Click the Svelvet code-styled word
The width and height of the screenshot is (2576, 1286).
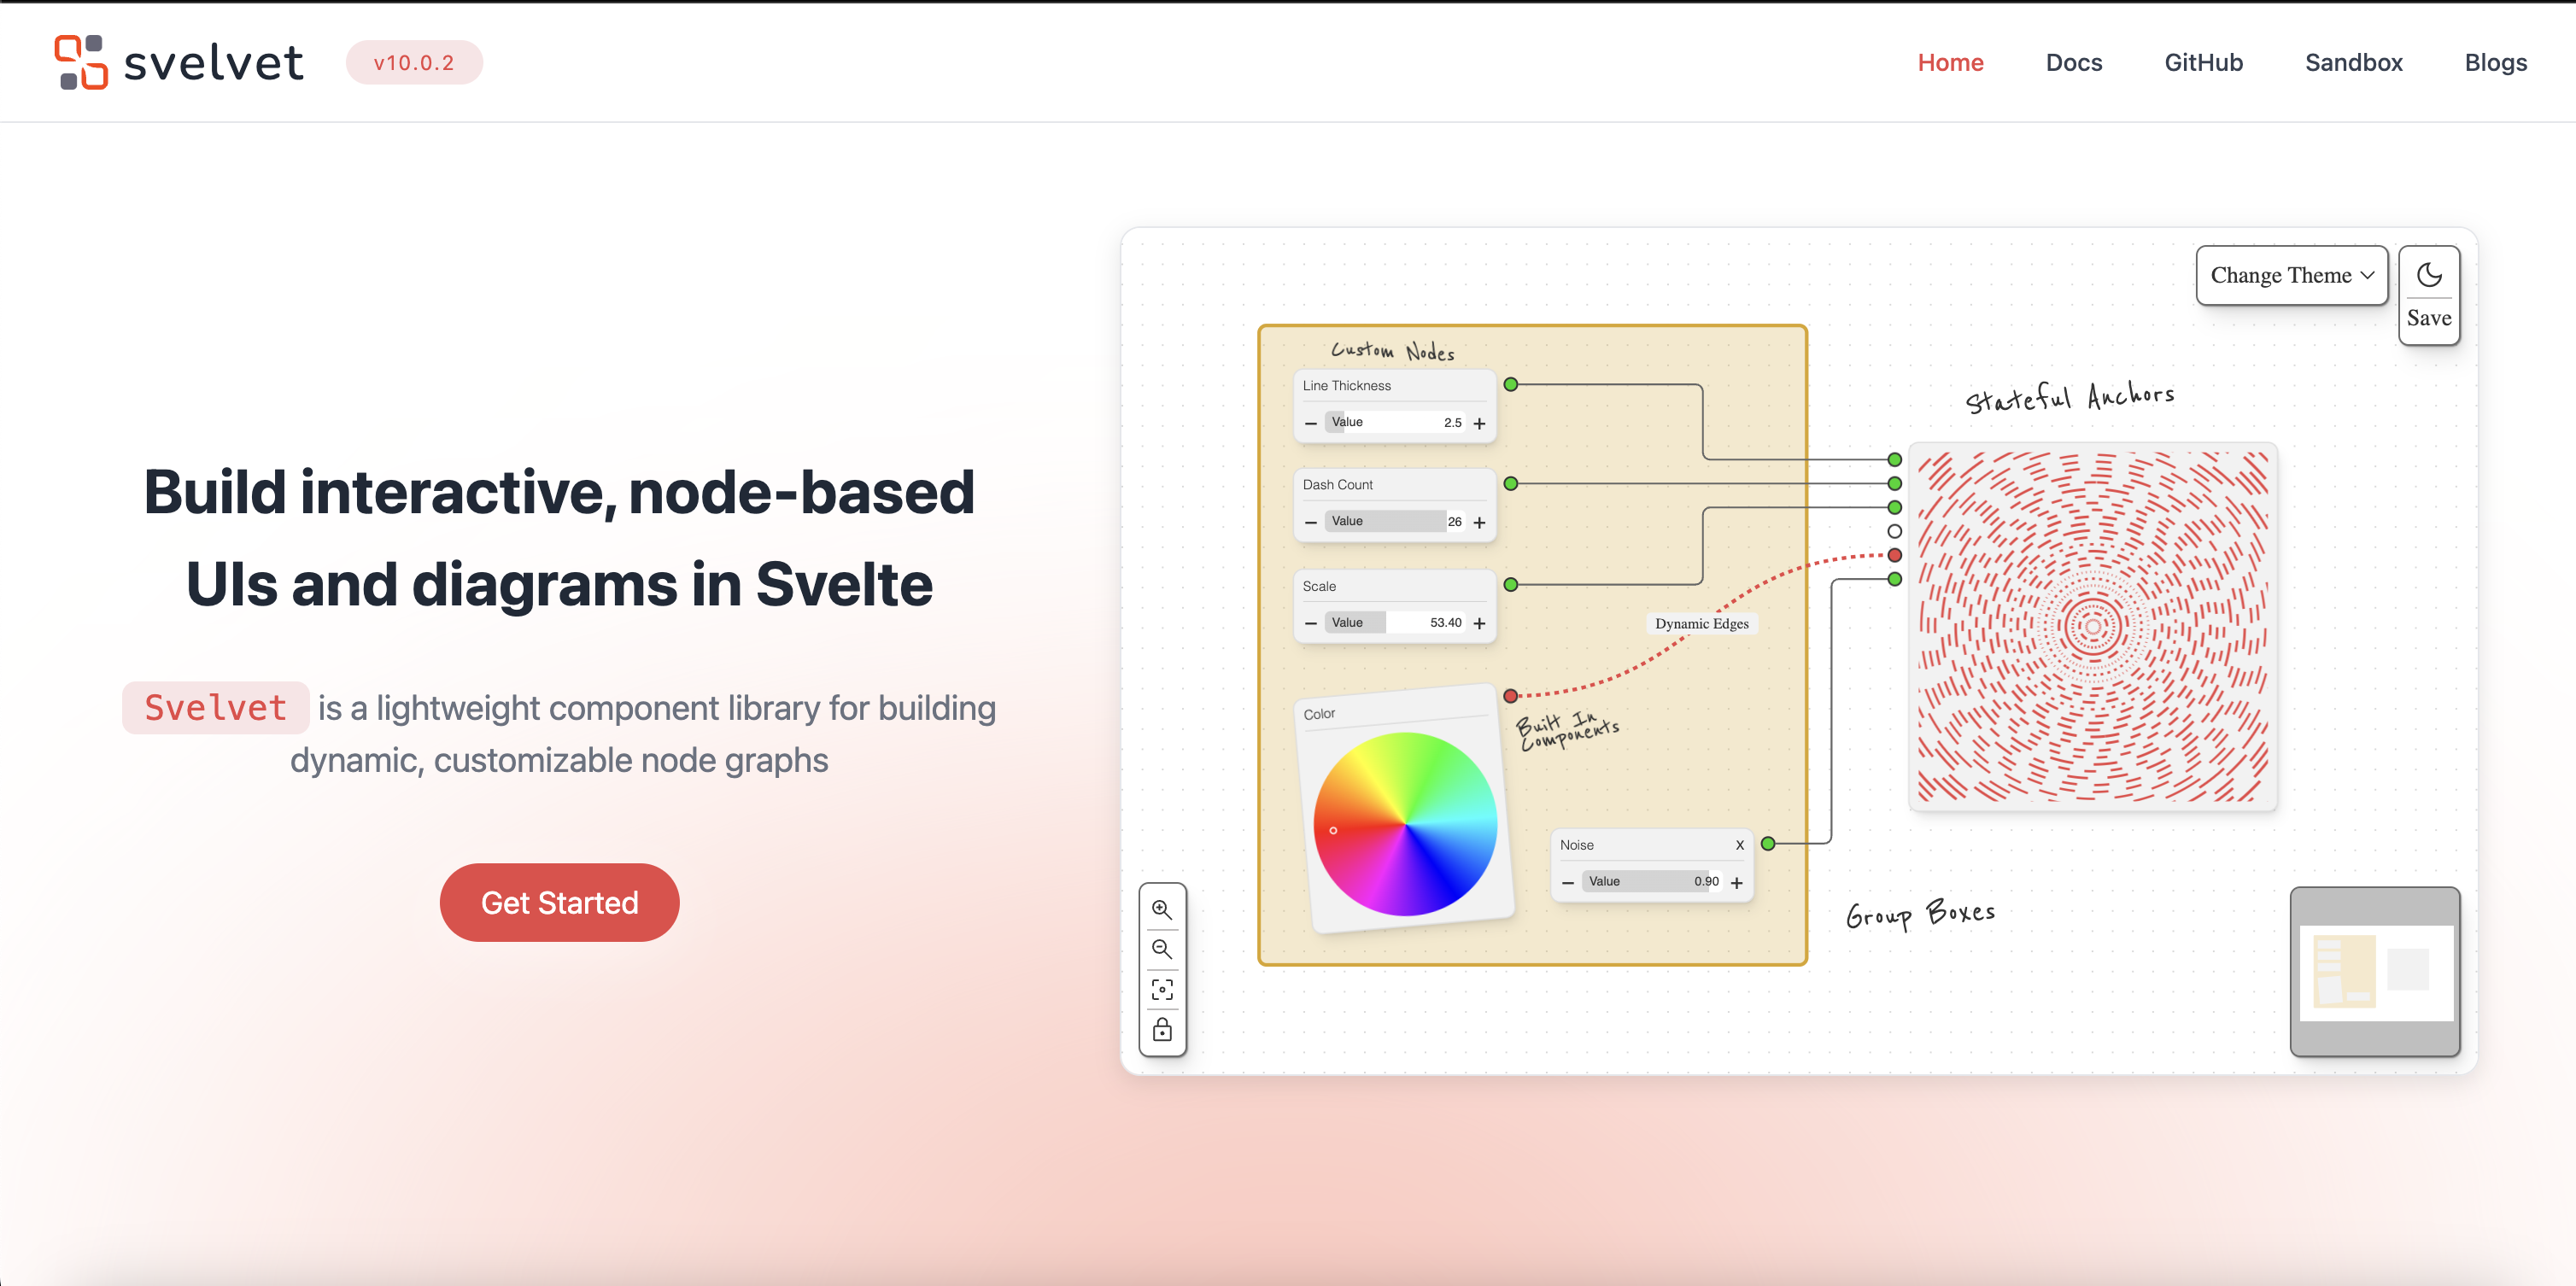[x=216, y=707]
